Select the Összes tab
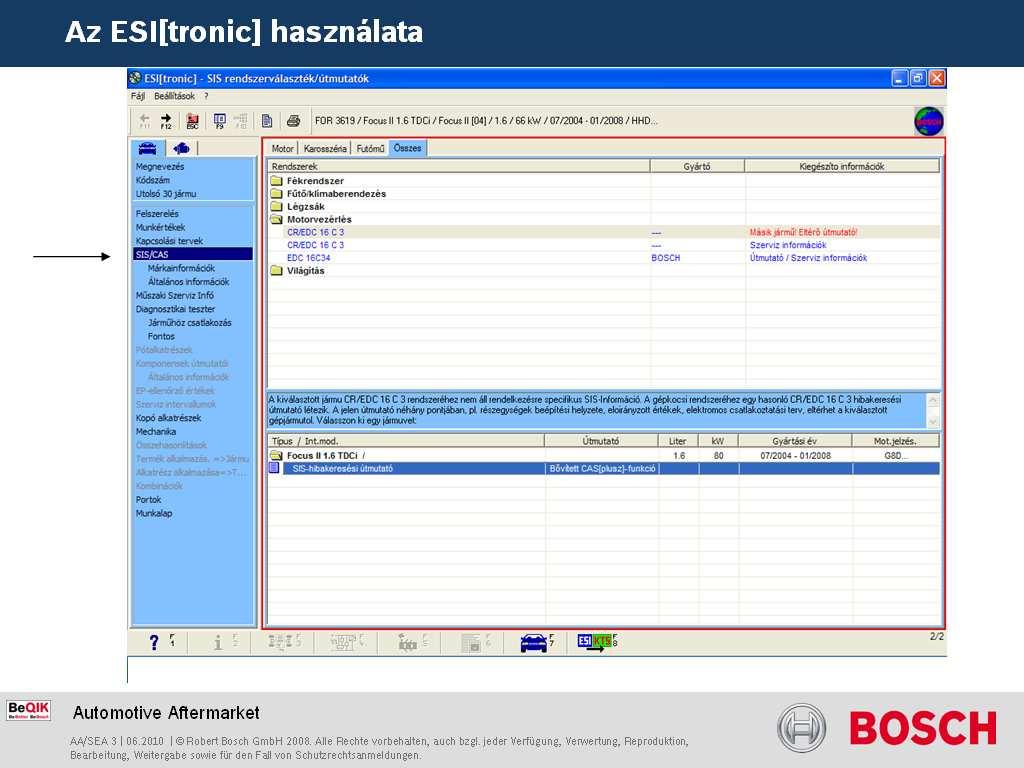This screenshot has width=1024, height=768. pyautogui.click(x=408, y=148)
